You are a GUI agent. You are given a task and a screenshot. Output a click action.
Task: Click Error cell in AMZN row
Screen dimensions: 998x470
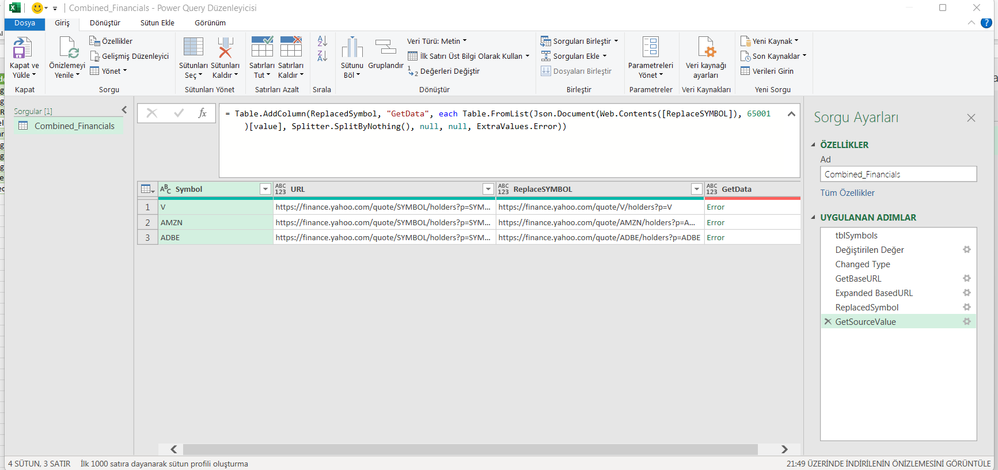(x=752, y=222)
